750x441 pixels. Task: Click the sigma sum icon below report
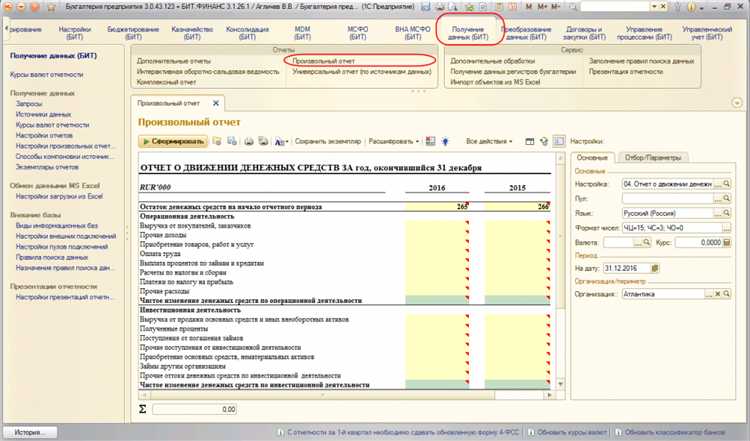[144, 409]
